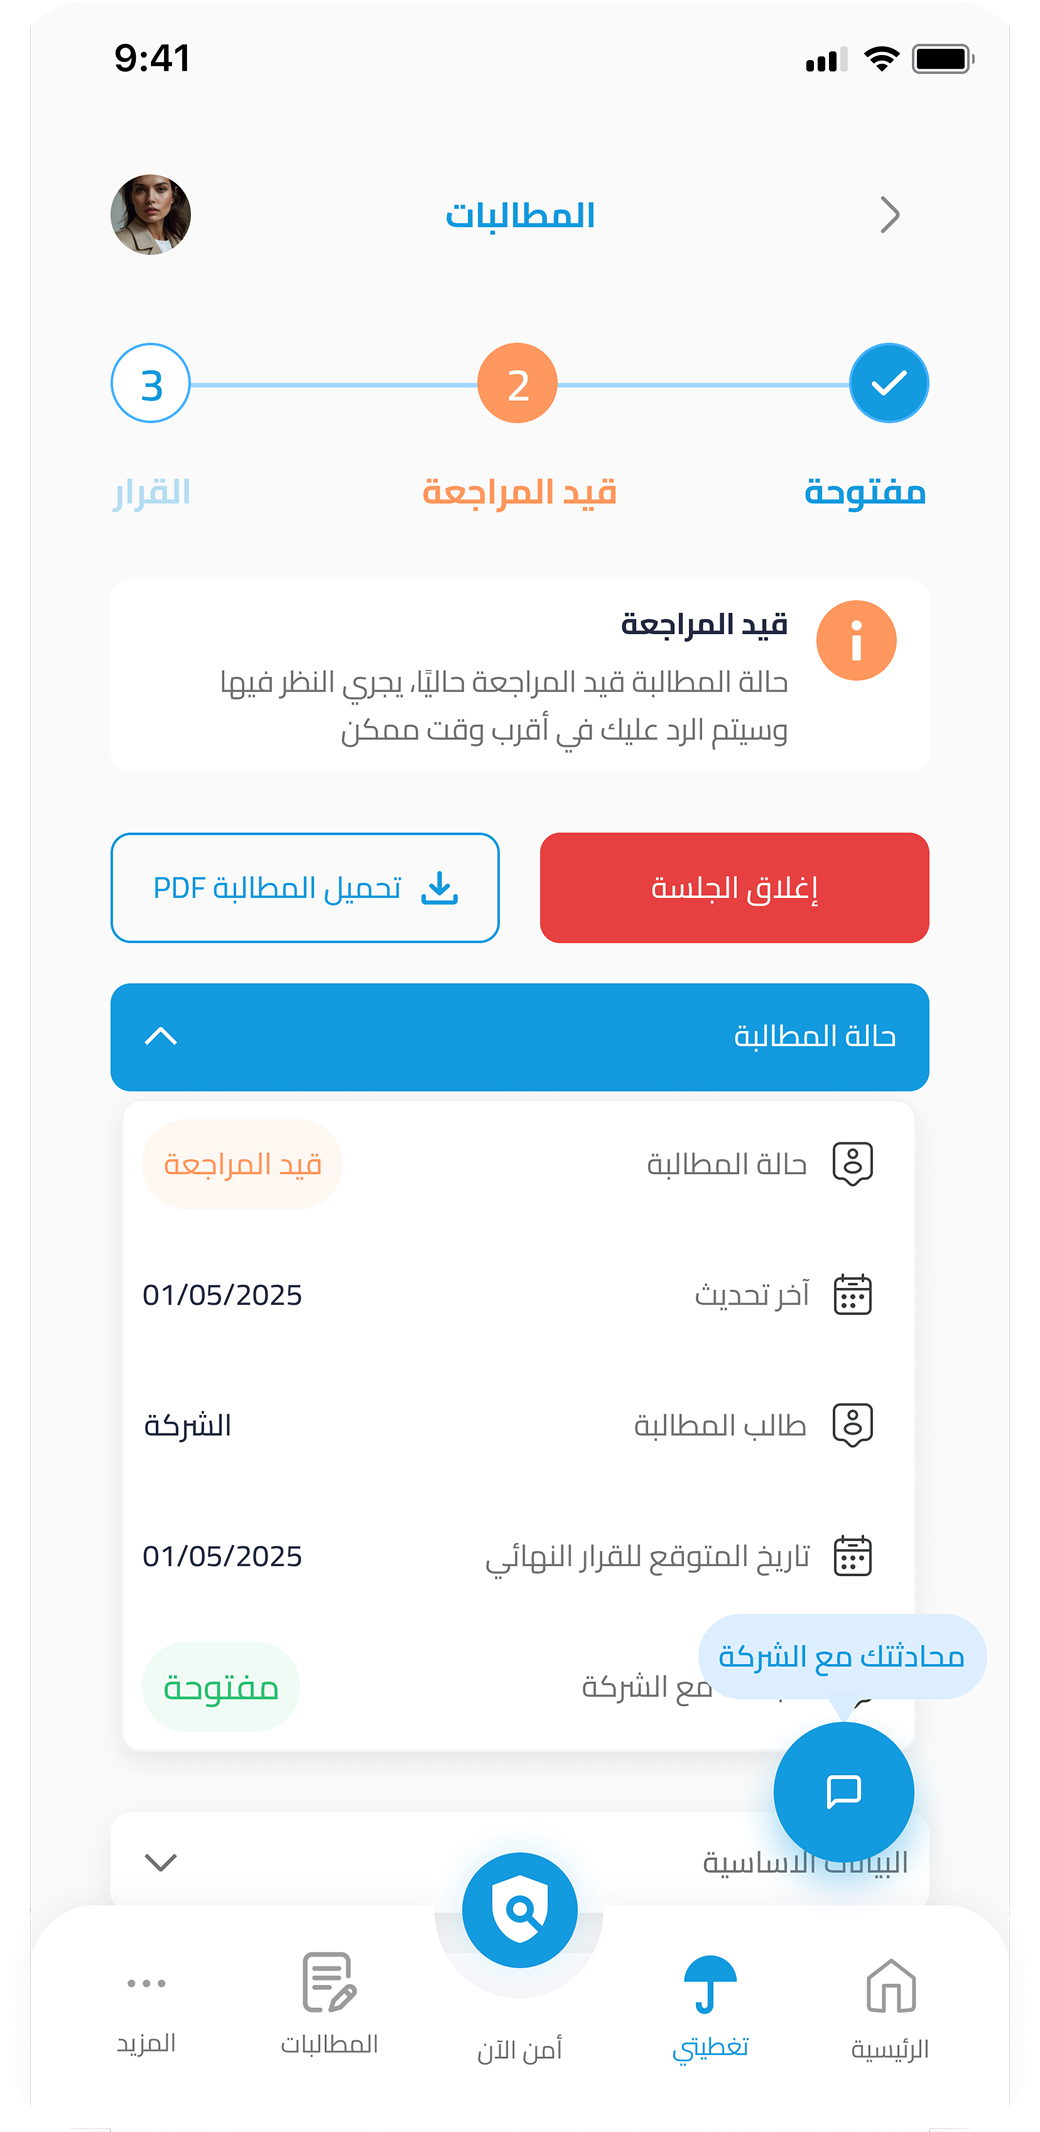
Task: Open the chat with company floating button
Action: (x=843, y=1792)
